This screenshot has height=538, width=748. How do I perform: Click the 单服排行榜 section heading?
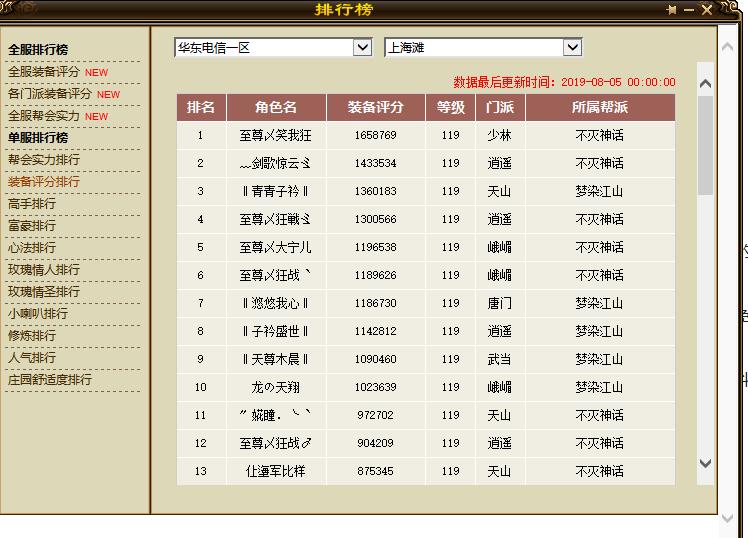(38, 137)
